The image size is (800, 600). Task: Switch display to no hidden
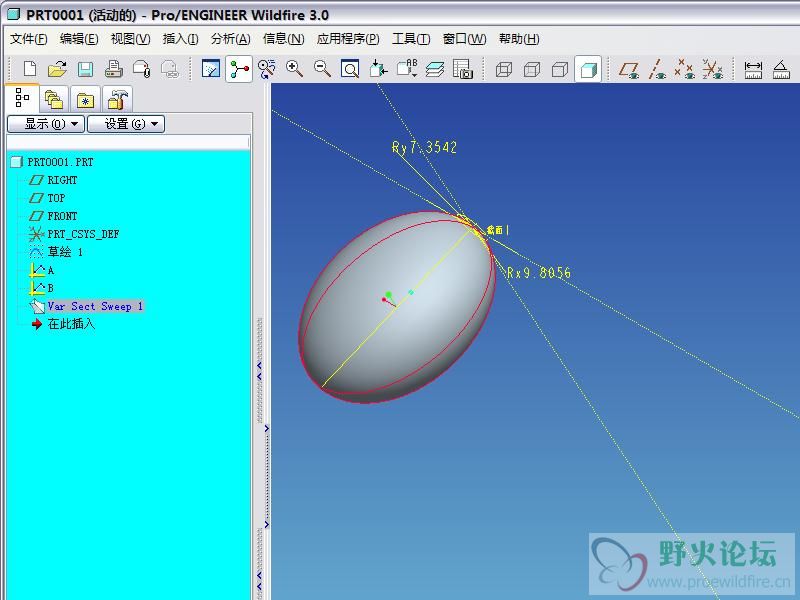(560, 68)
